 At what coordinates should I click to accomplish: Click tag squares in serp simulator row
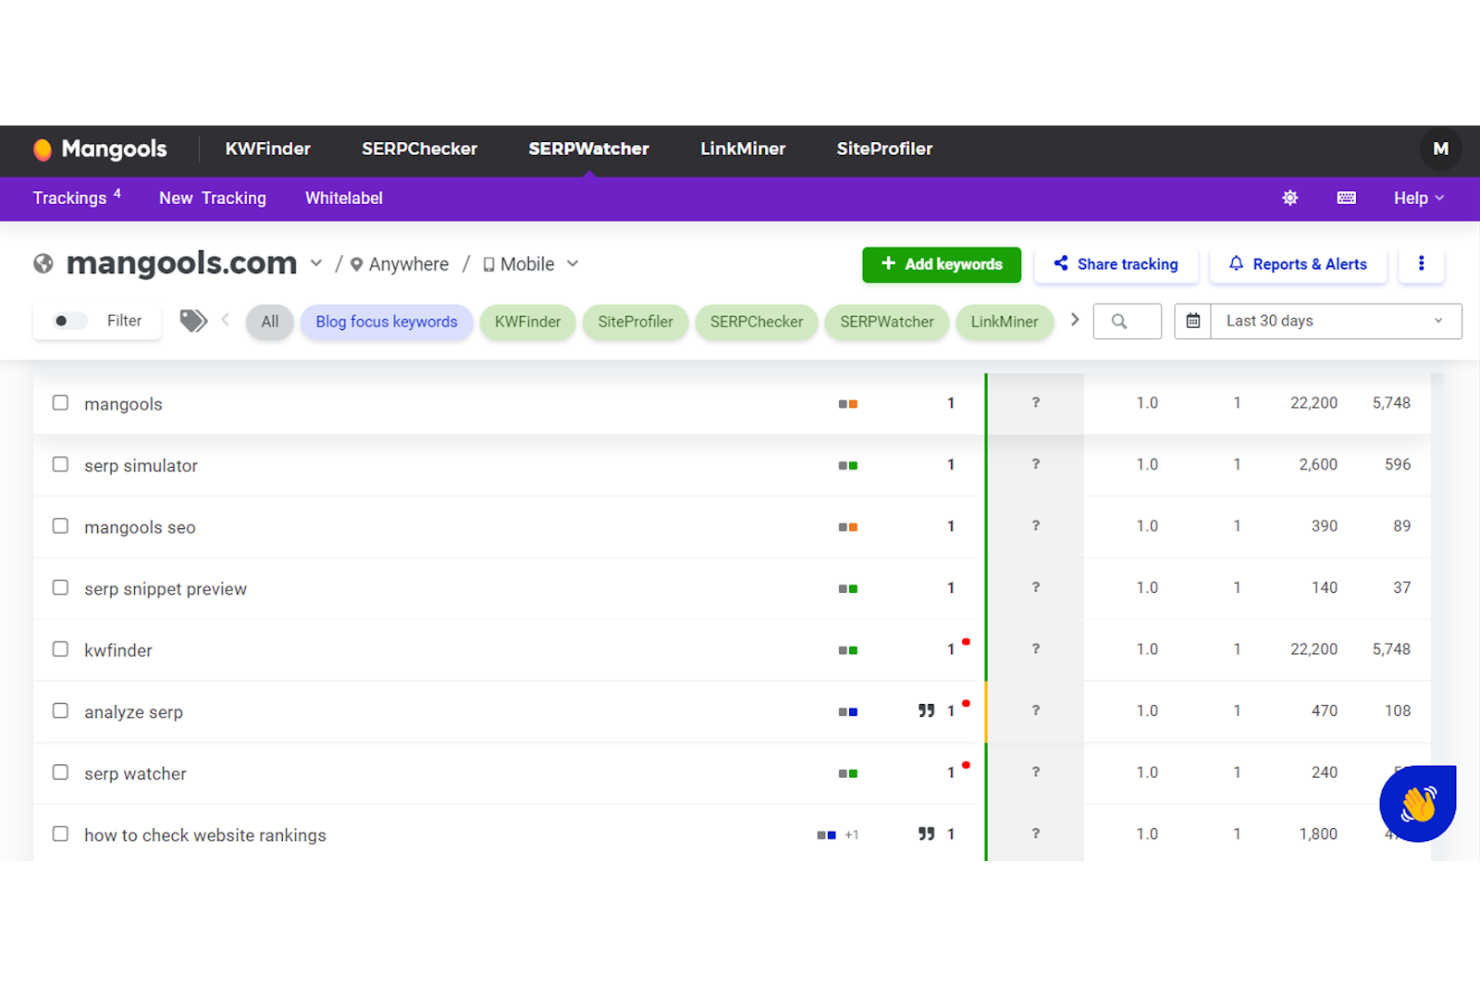[848, 466]
